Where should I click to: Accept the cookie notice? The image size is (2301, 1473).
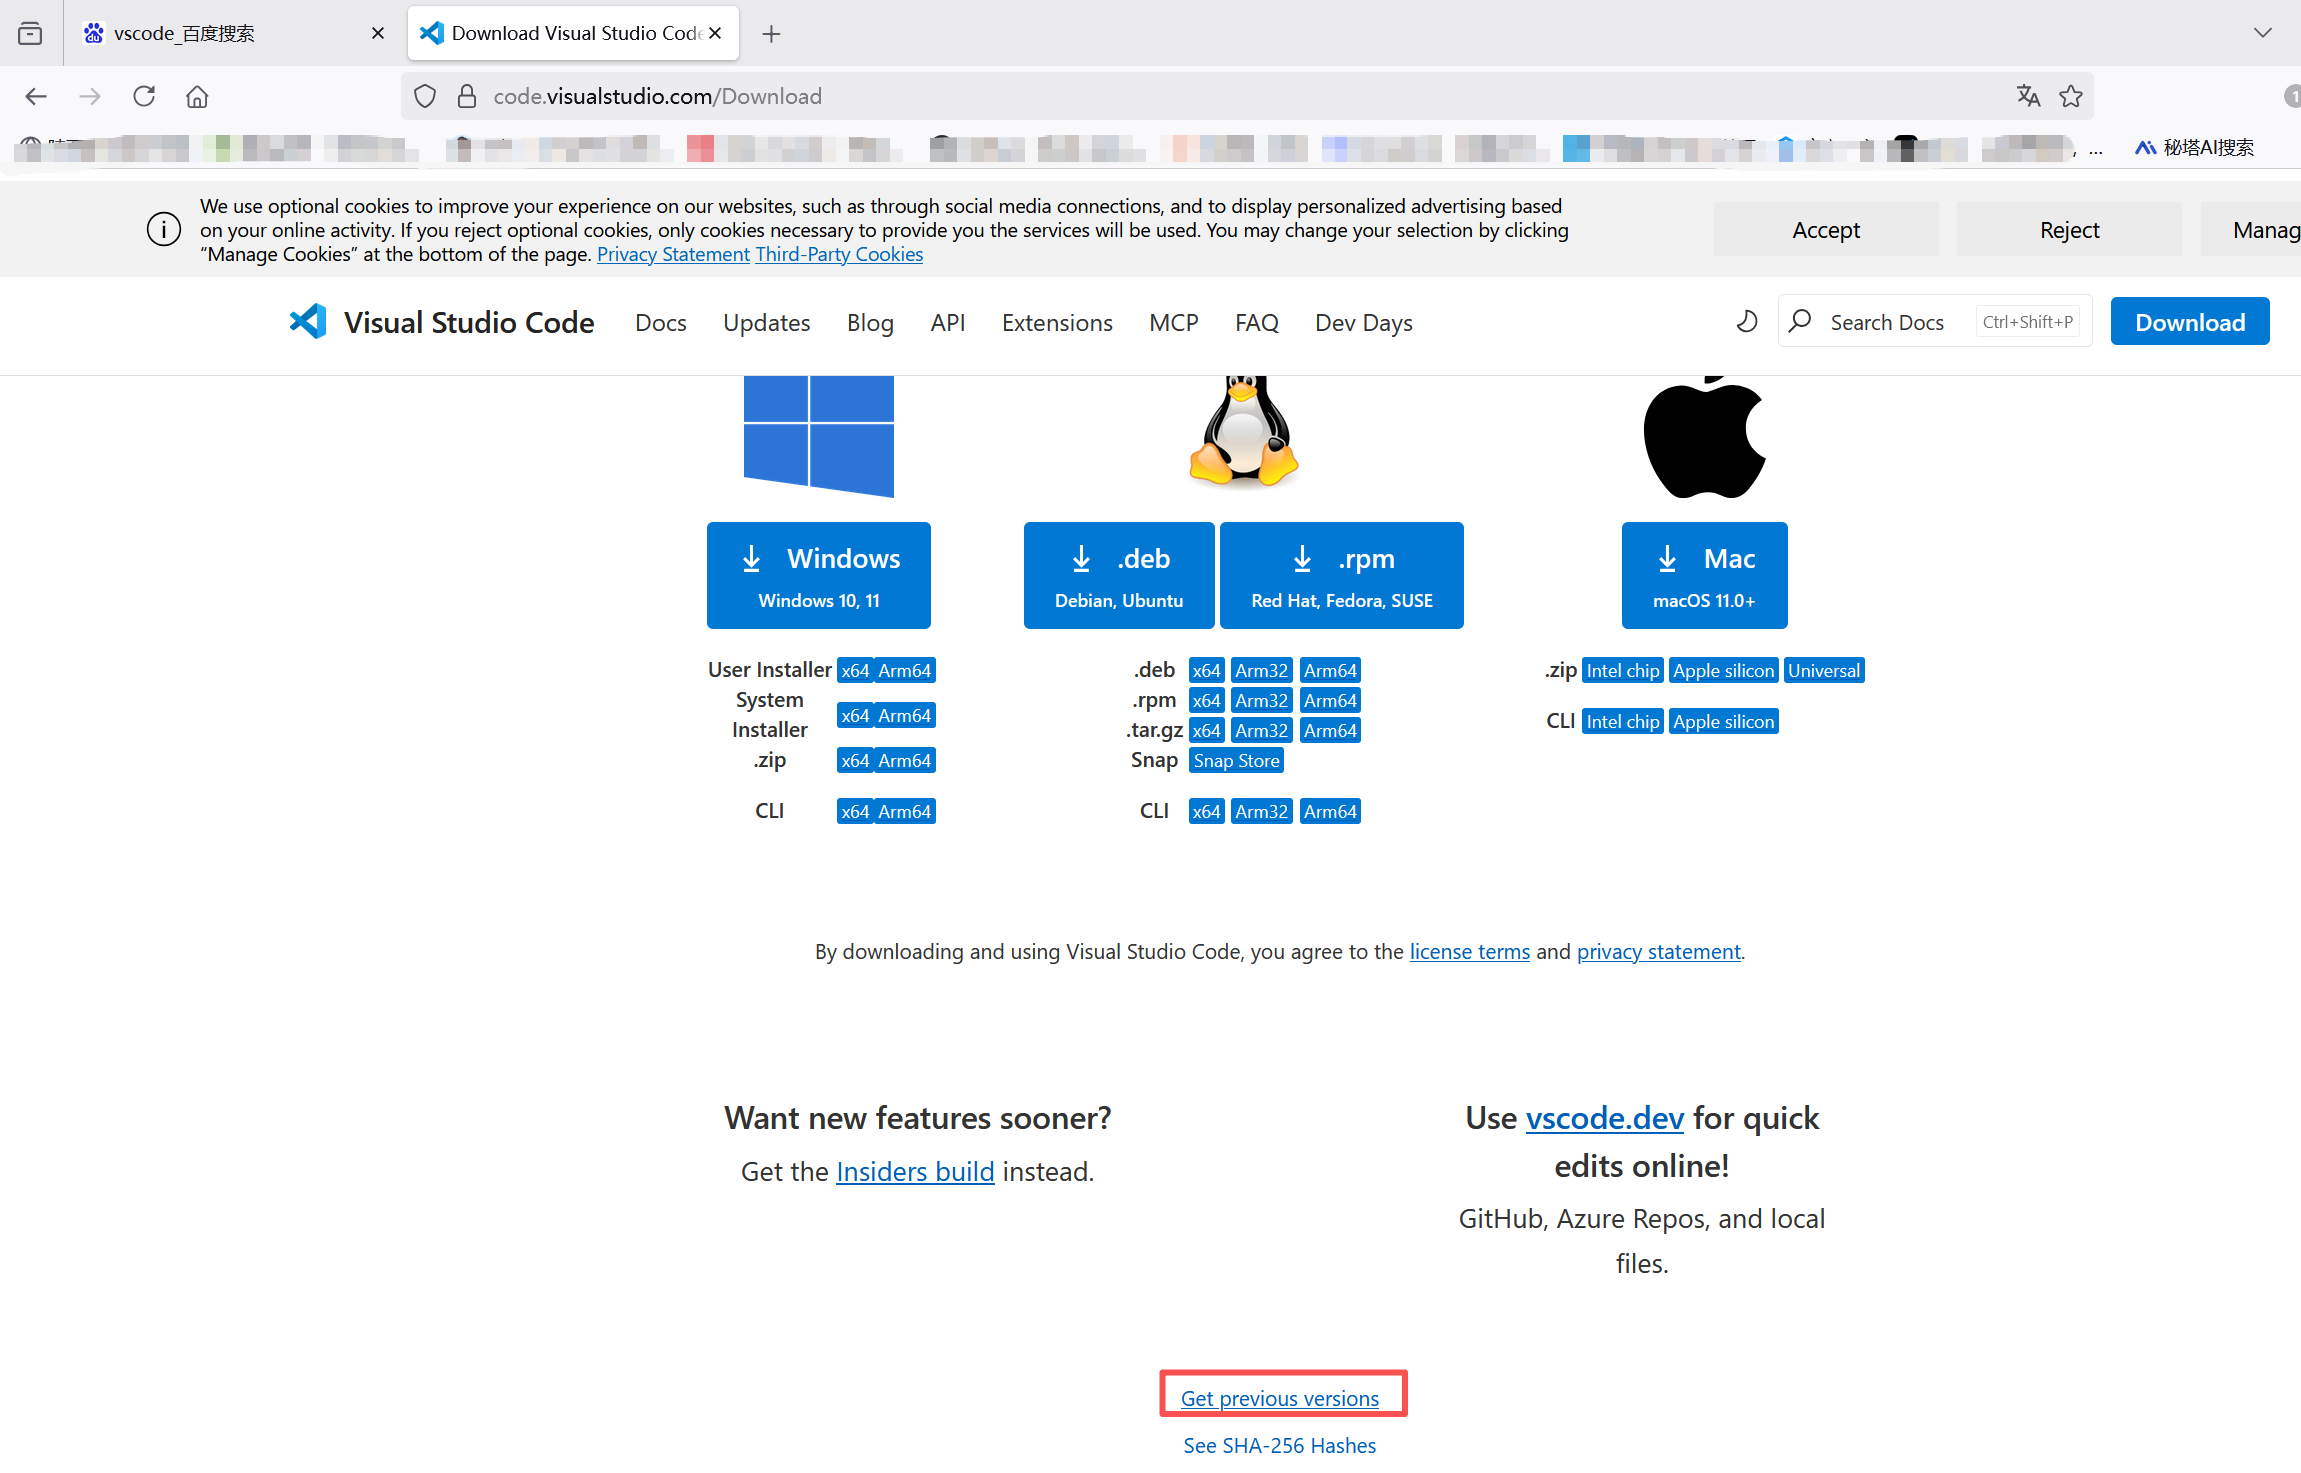[1826, 229]
